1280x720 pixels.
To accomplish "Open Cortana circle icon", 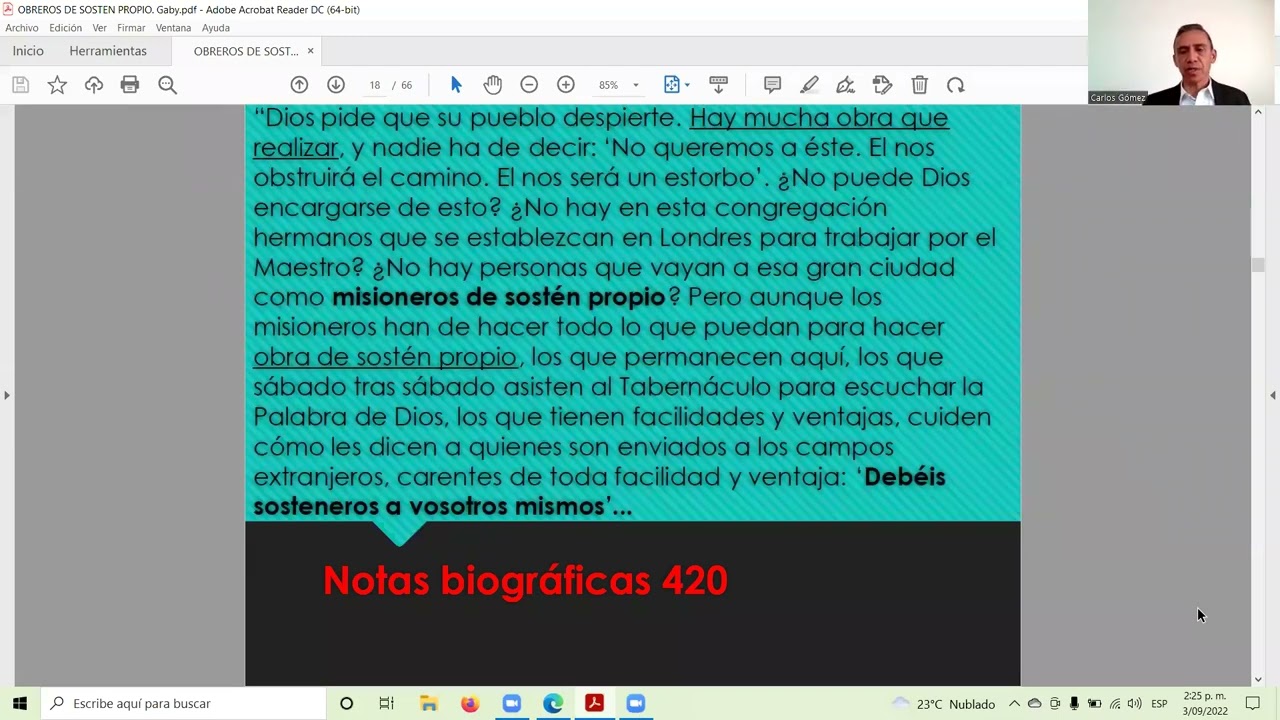I will click(346, 703).
